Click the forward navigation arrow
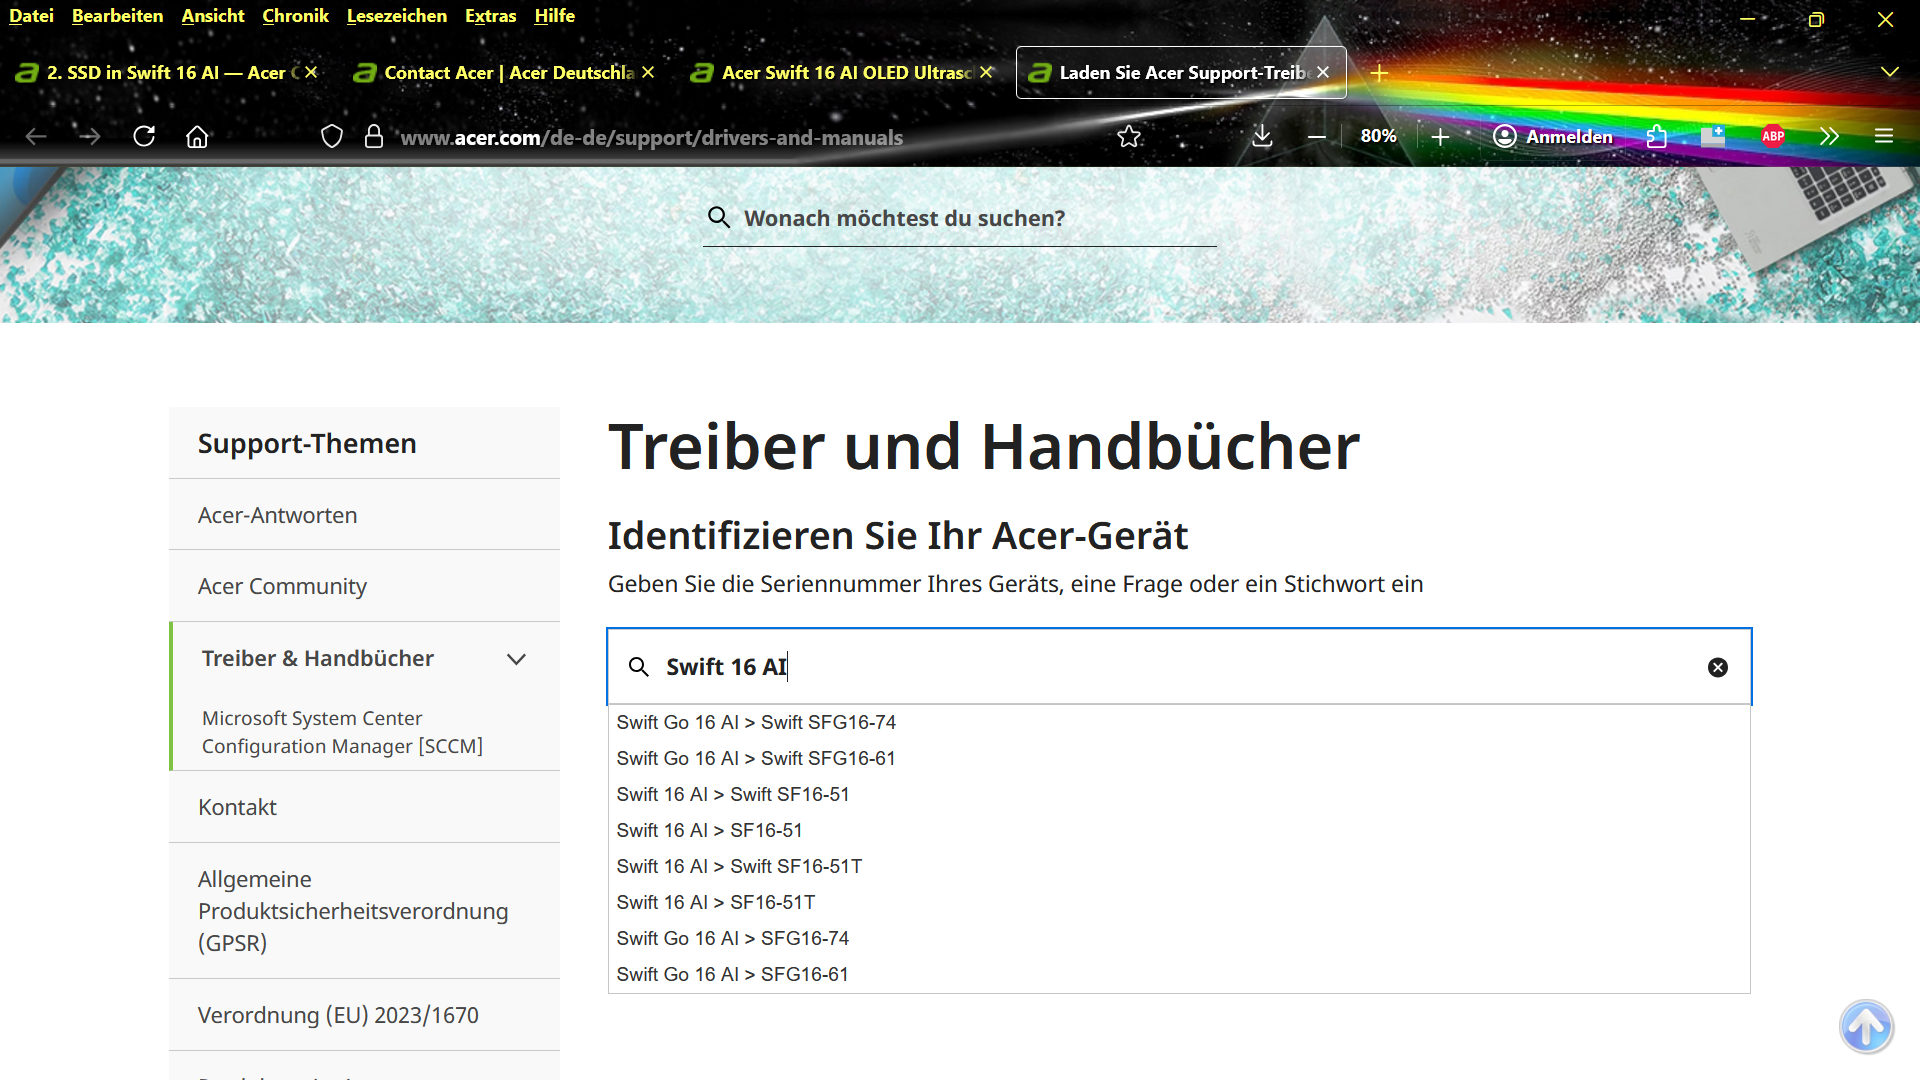The height and width of the screenshot is (1080, 1920). (x=90, y=136)
